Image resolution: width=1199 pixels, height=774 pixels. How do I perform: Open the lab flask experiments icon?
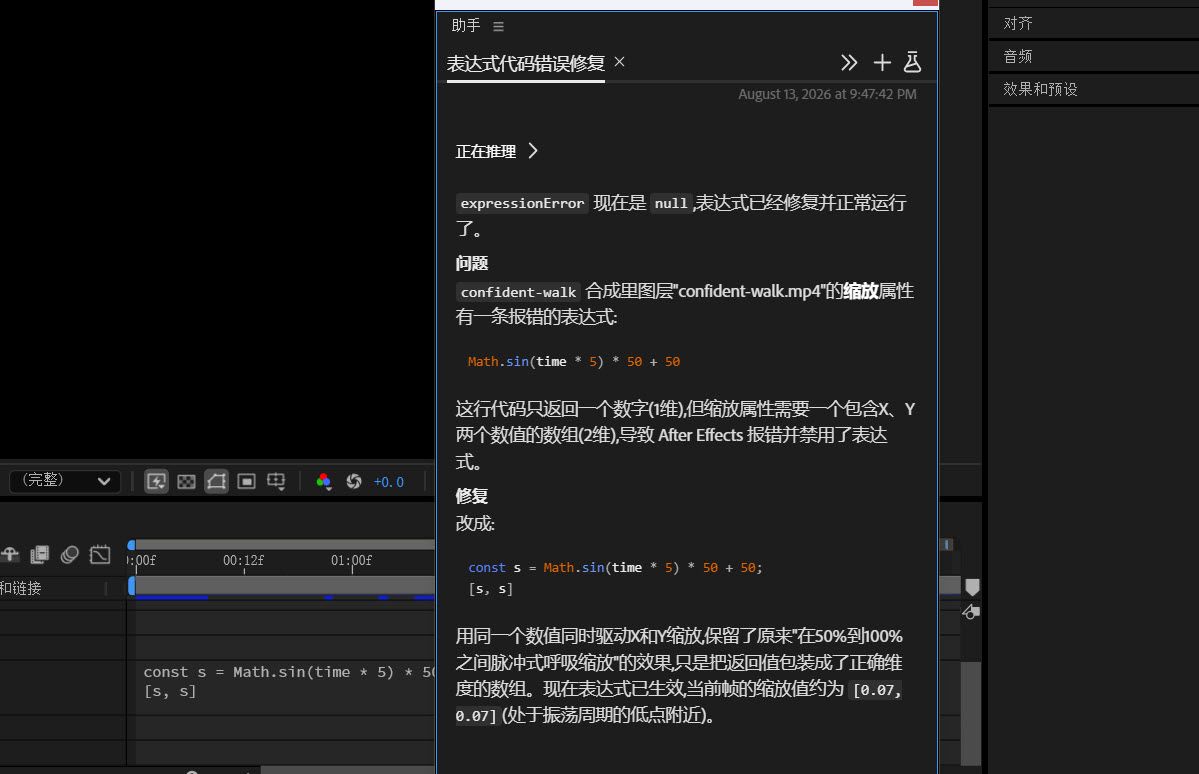click(912, 62)
